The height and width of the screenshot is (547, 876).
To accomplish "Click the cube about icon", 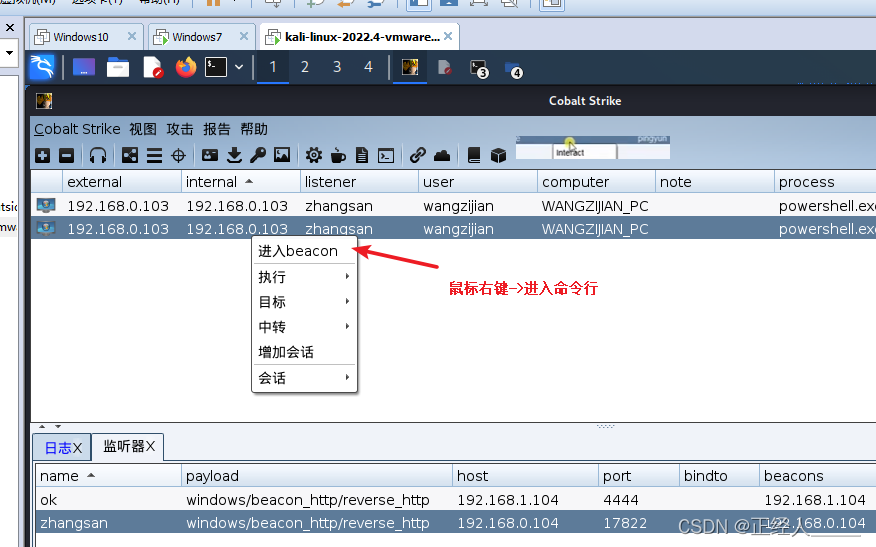I will point(498,155).
